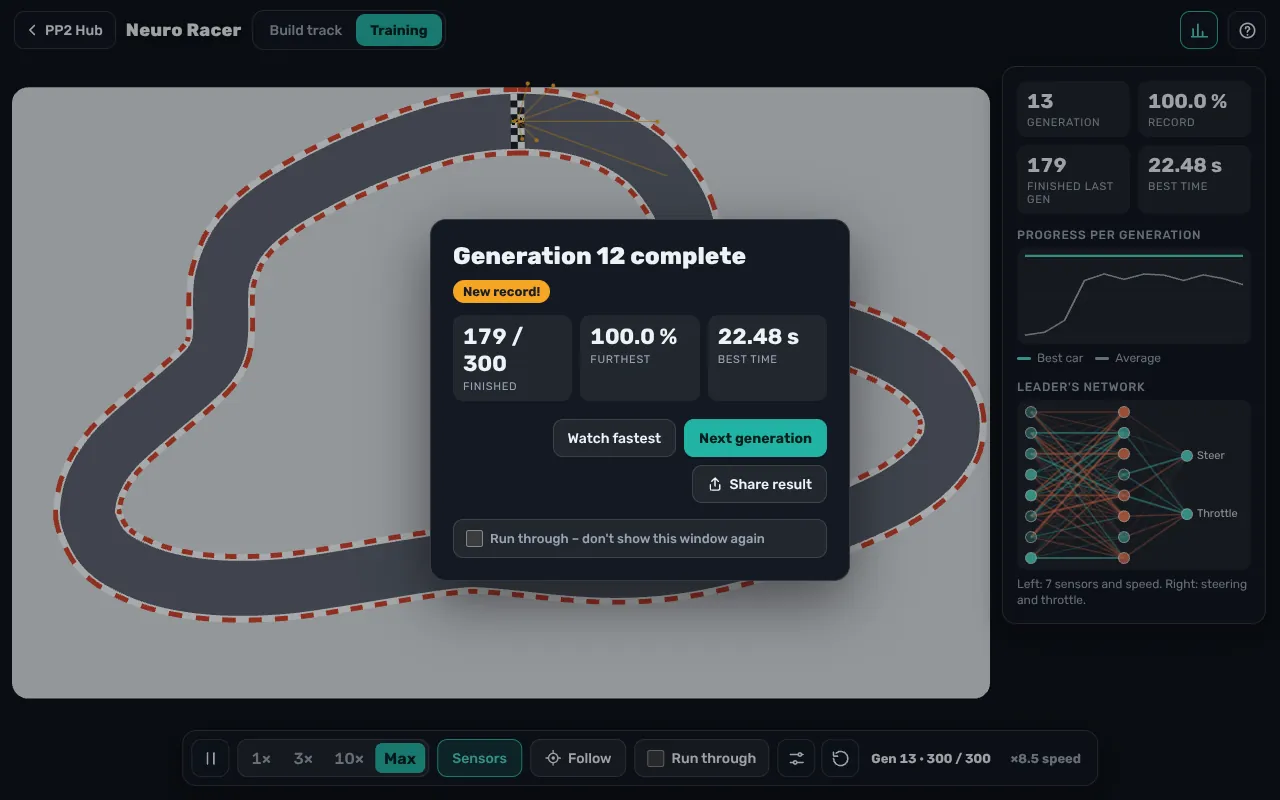Switch to the Build track tab
The width and height of the screenshot is (1280, 800).
point(306,30)
